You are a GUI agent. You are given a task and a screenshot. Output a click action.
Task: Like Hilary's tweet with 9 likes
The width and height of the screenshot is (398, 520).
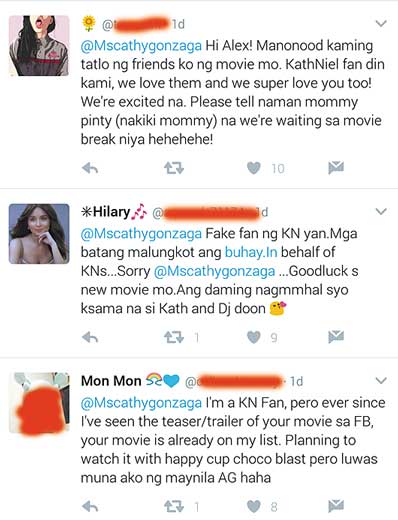pyautogui.click(x=254, y=338)
